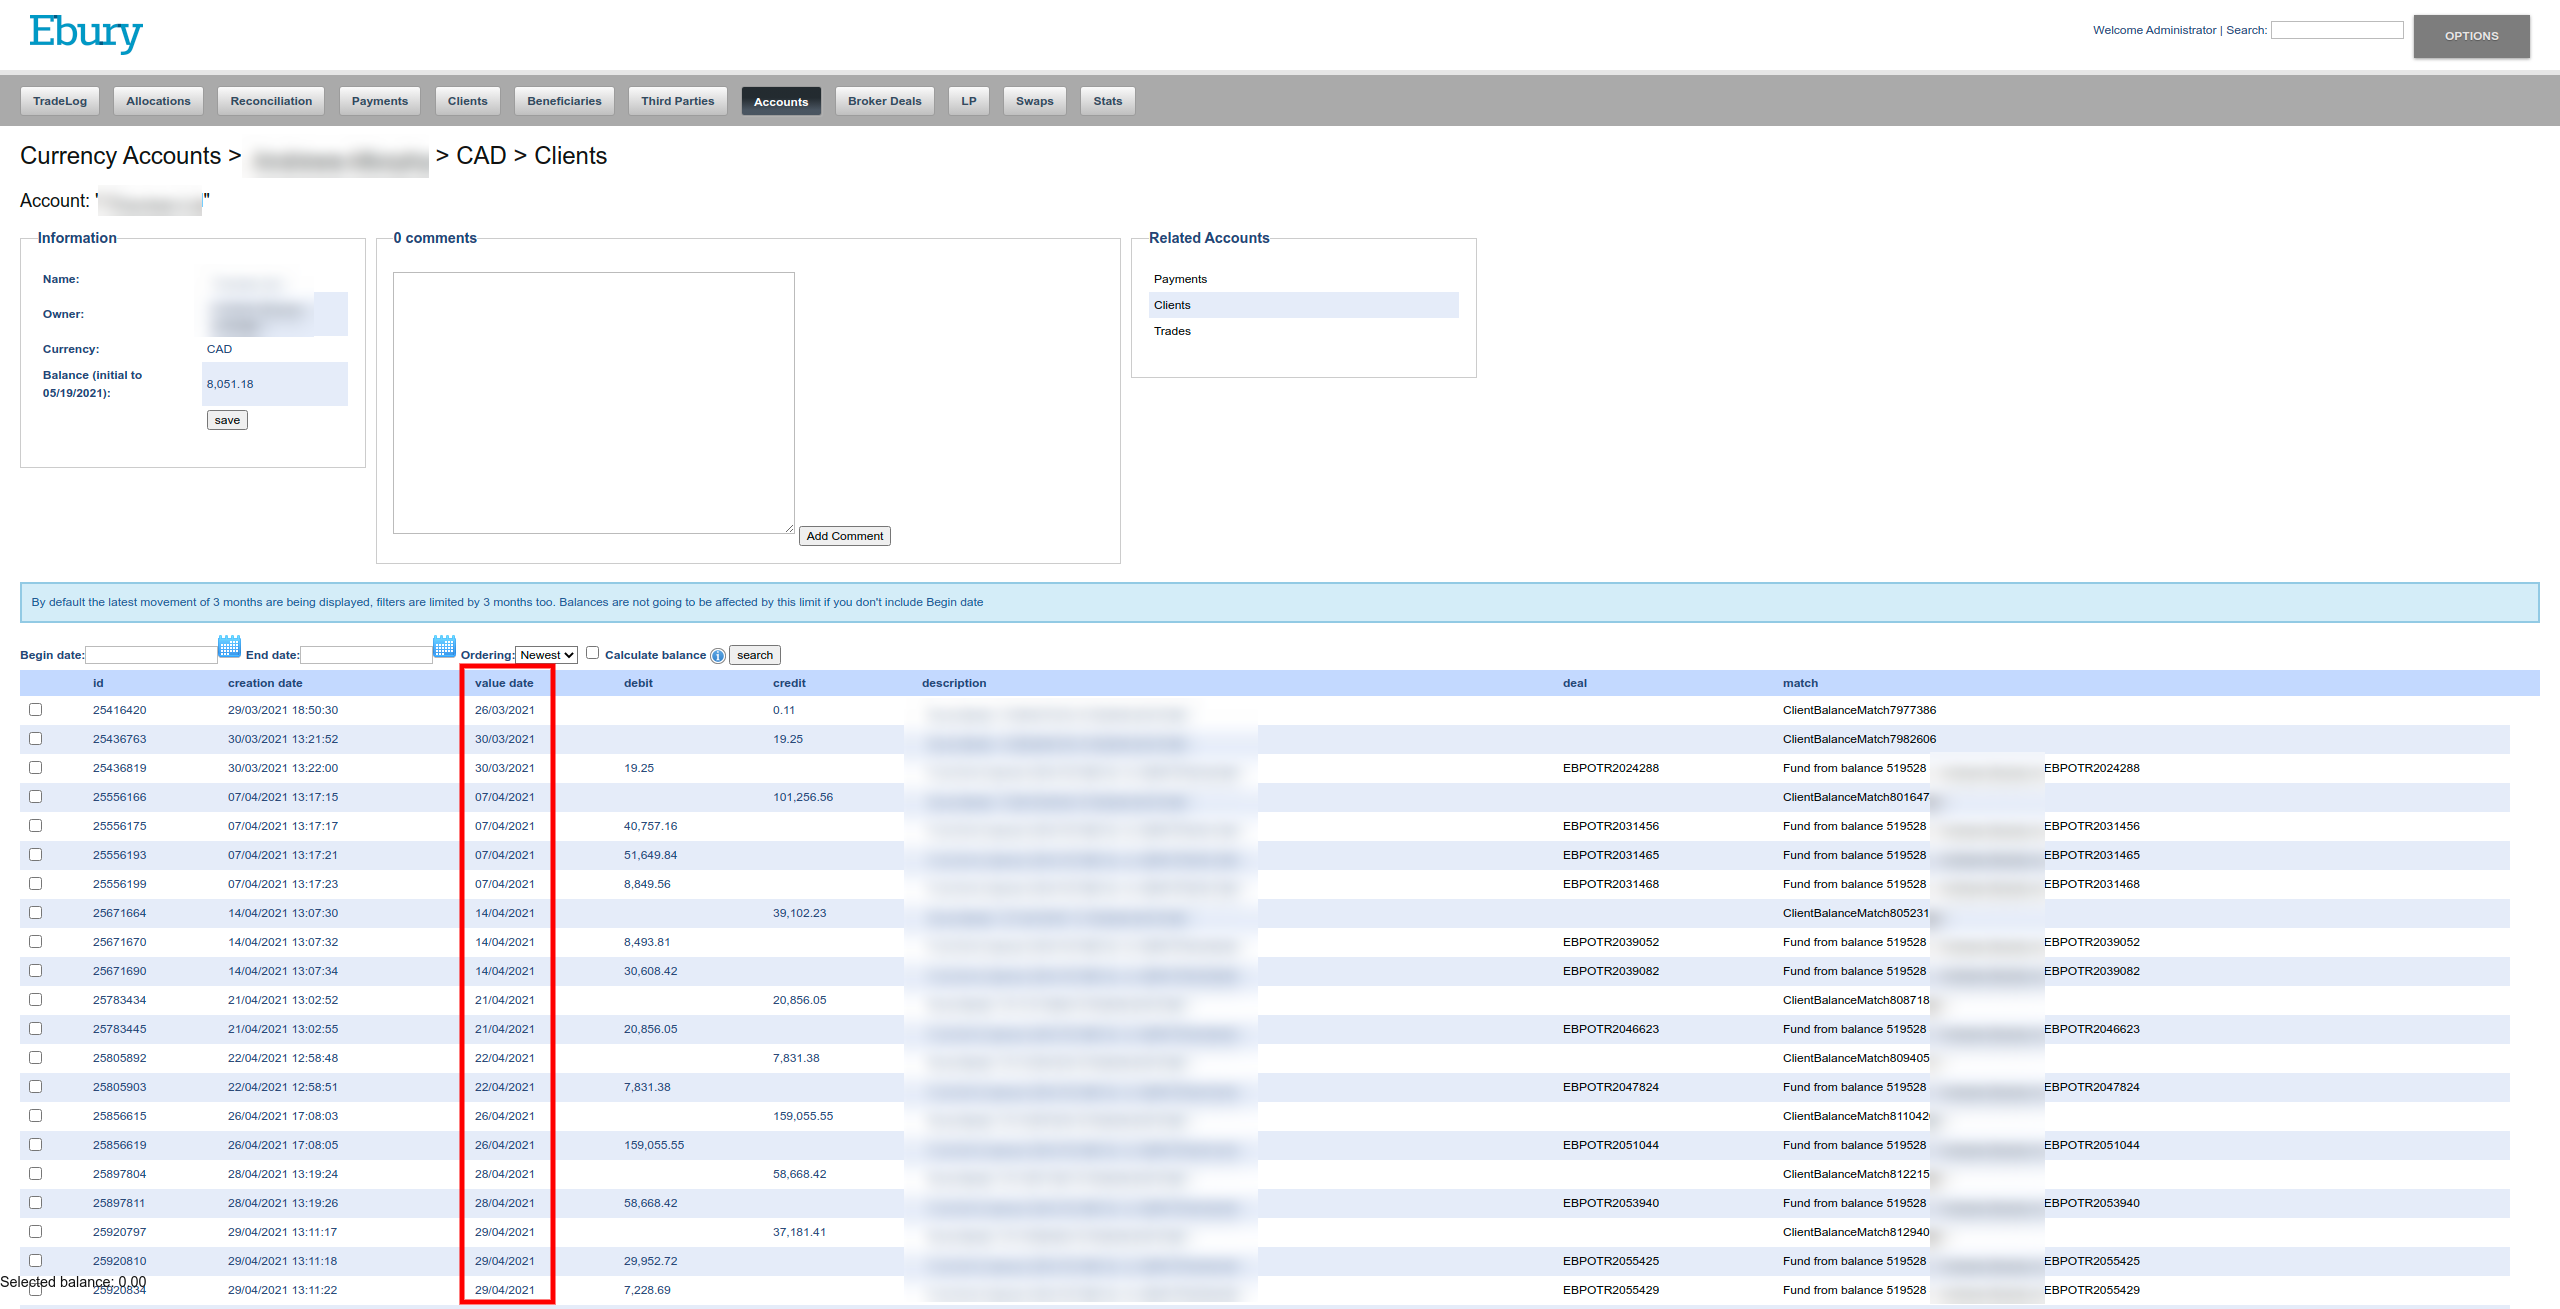Open Clients under Related Accounts
The image size is (2560, 1309).
(x=1172, y=305)
